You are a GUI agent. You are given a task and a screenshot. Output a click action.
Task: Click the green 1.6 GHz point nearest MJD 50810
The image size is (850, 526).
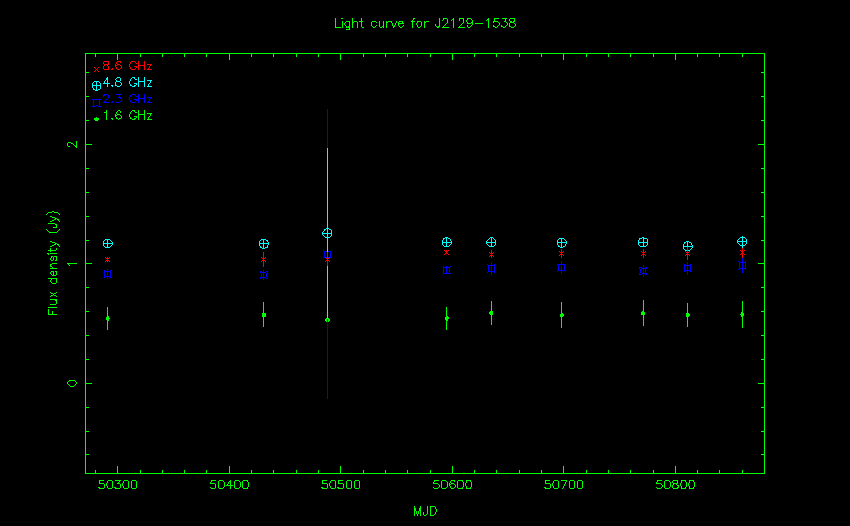[x=688, y=315]
